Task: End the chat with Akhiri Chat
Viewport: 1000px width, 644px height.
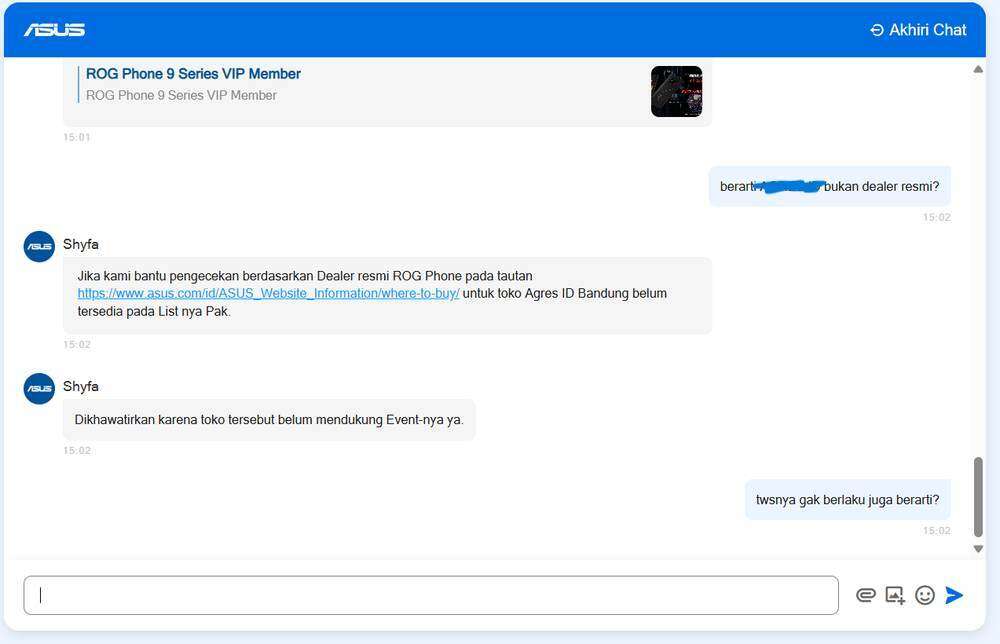Action: (x=918, y=30)
